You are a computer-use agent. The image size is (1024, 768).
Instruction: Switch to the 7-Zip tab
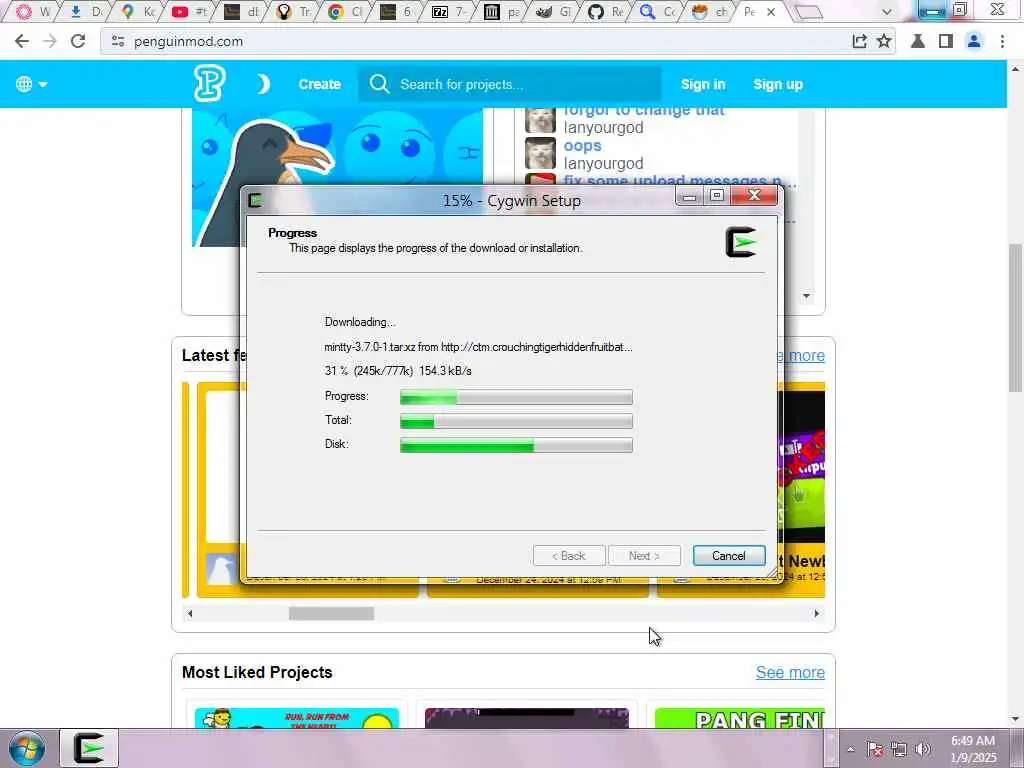pyautogui.click(x=447, y=12)
